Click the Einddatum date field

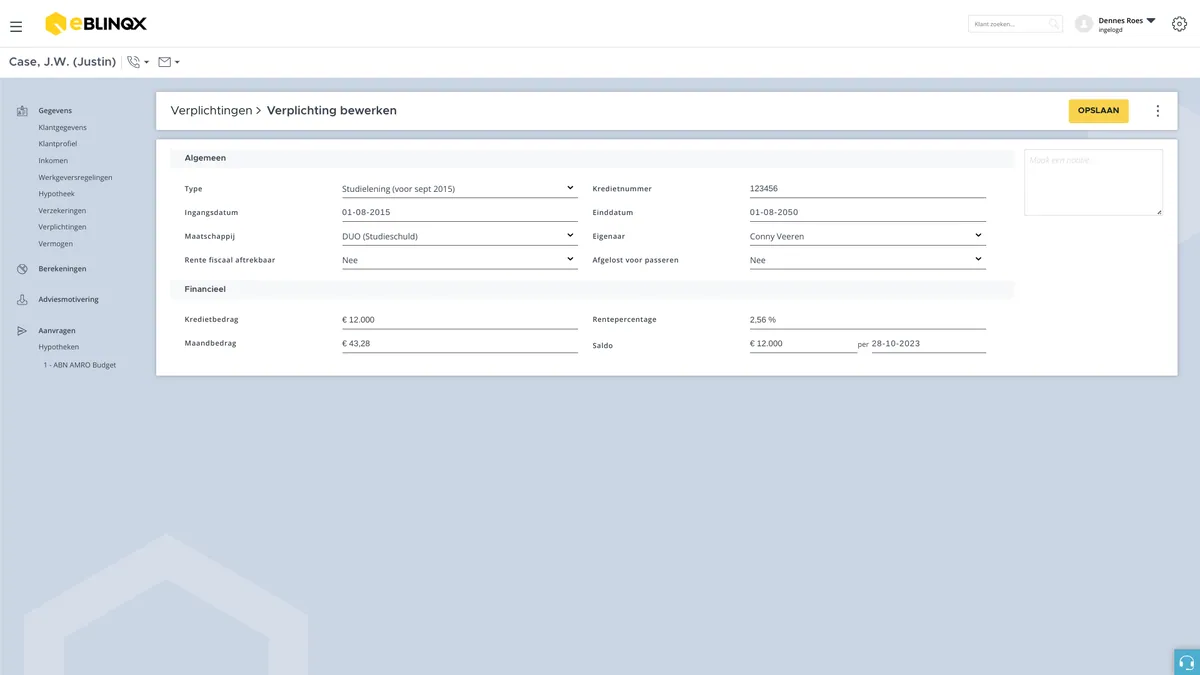coord(868,212)
